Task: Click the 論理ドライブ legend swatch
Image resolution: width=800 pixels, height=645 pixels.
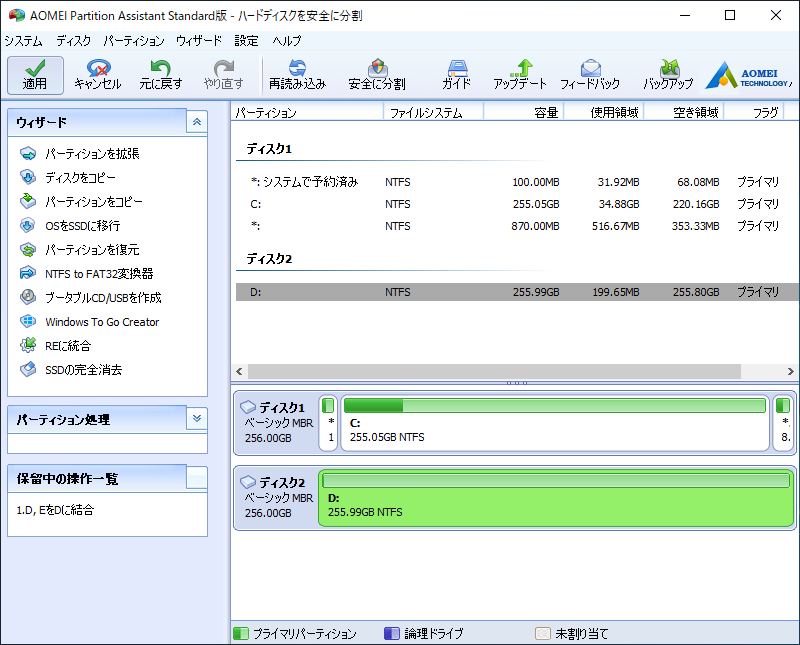Action: click(391, 633)
